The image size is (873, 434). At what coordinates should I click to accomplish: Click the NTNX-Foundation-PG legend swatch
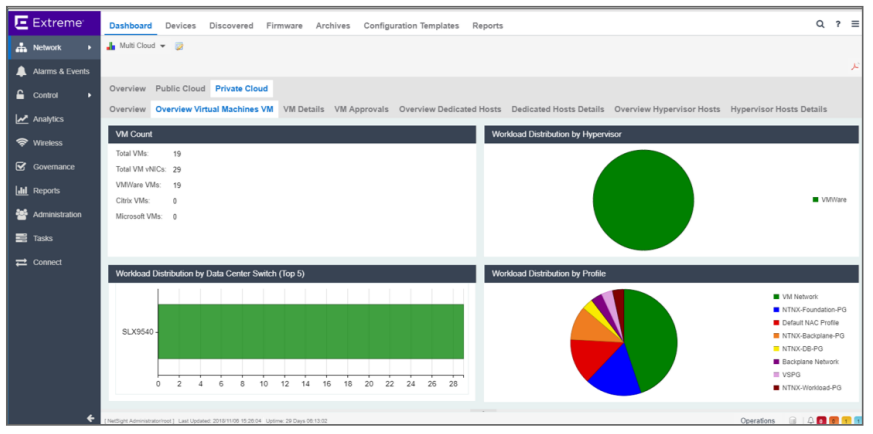coord(776,309)
